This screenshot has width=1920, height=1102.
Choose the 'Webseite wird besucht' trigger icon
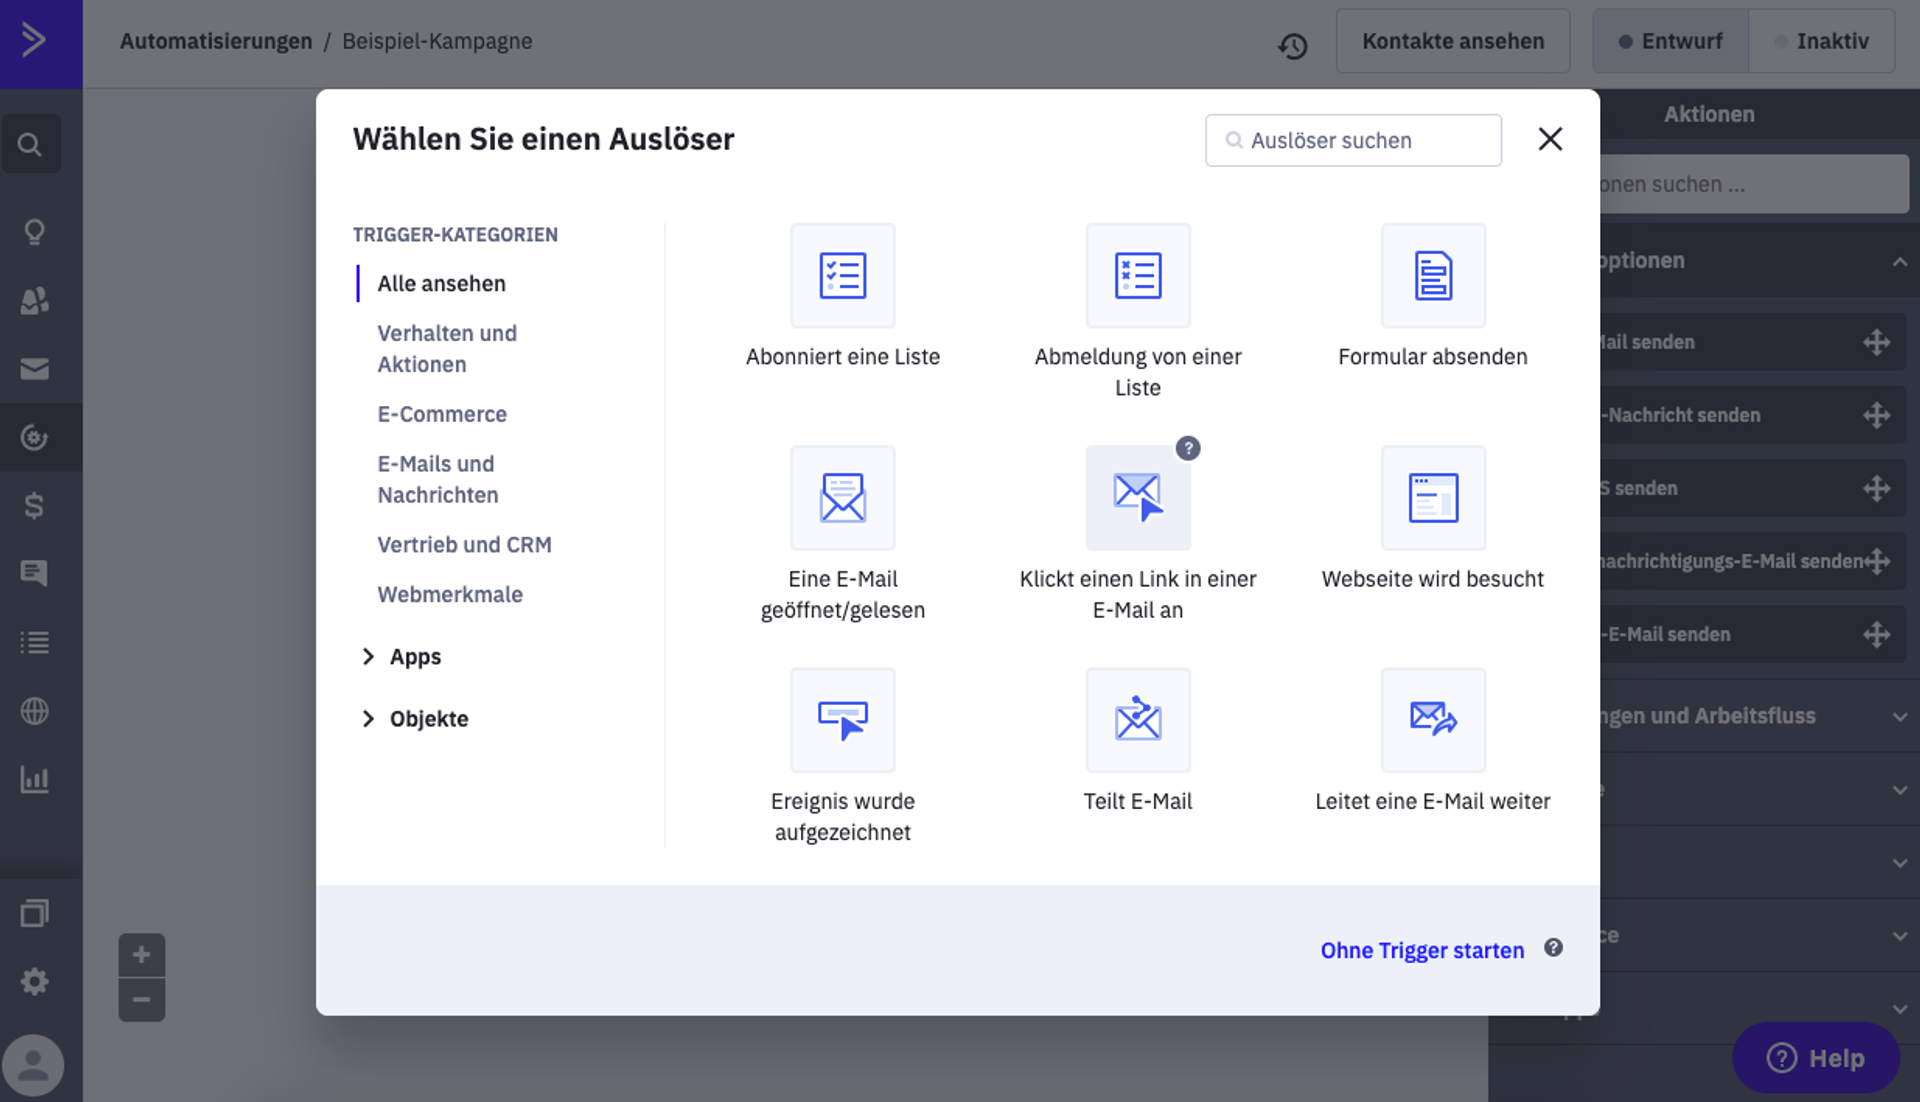1432,498
